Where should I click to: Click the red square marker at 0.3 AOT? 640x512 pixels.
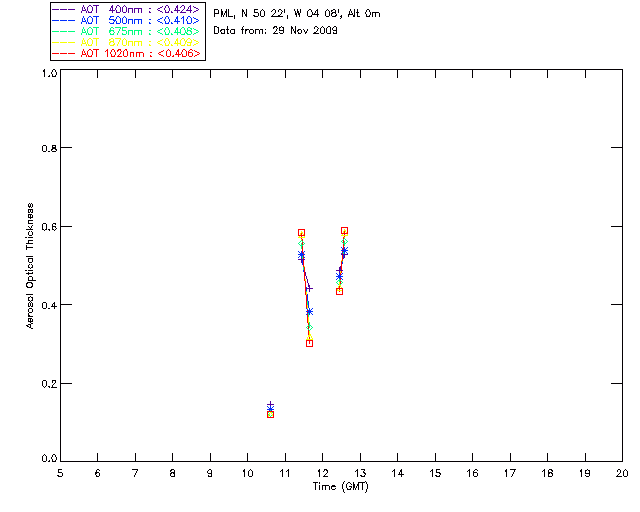(x=309, y=343)
